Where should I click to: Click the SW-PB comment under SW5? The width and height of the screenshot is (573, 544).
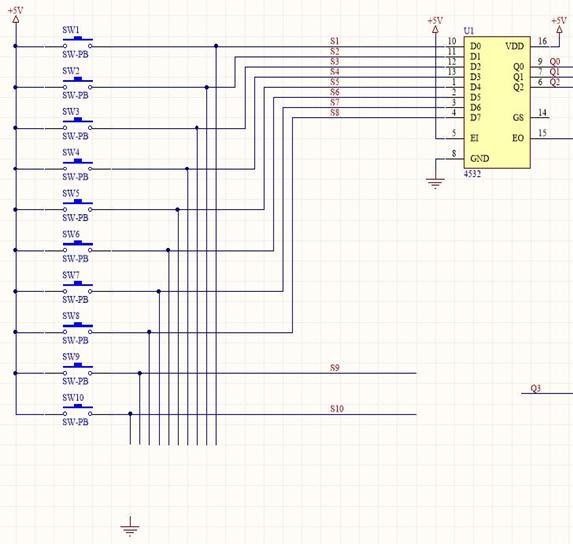(75, 218)
